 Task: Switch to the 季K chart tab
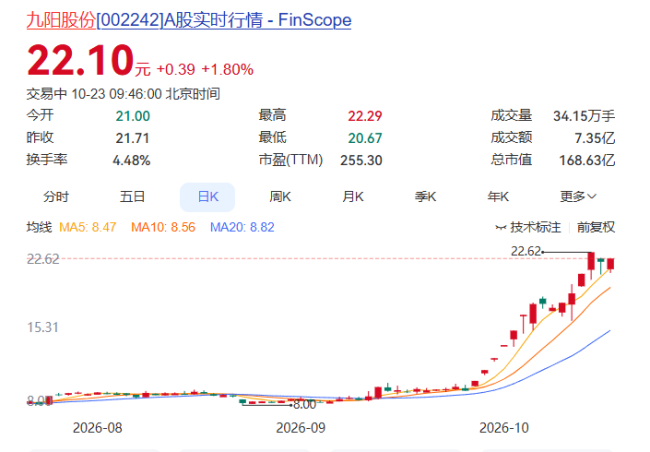(x=425, y=197)
